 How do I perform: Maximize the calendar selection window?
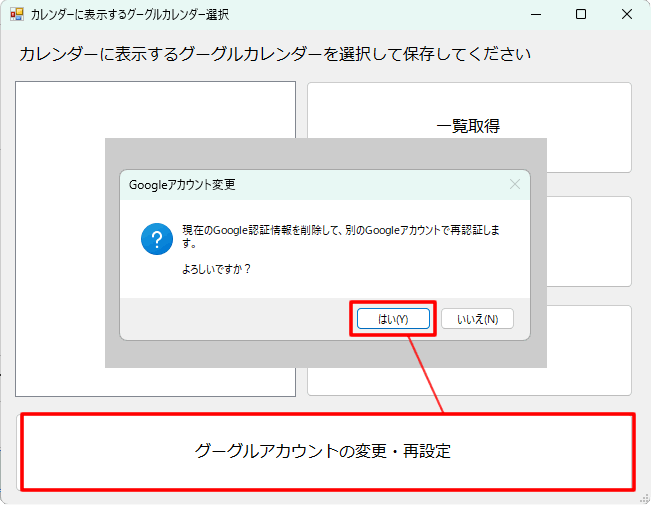coord(581,15)
